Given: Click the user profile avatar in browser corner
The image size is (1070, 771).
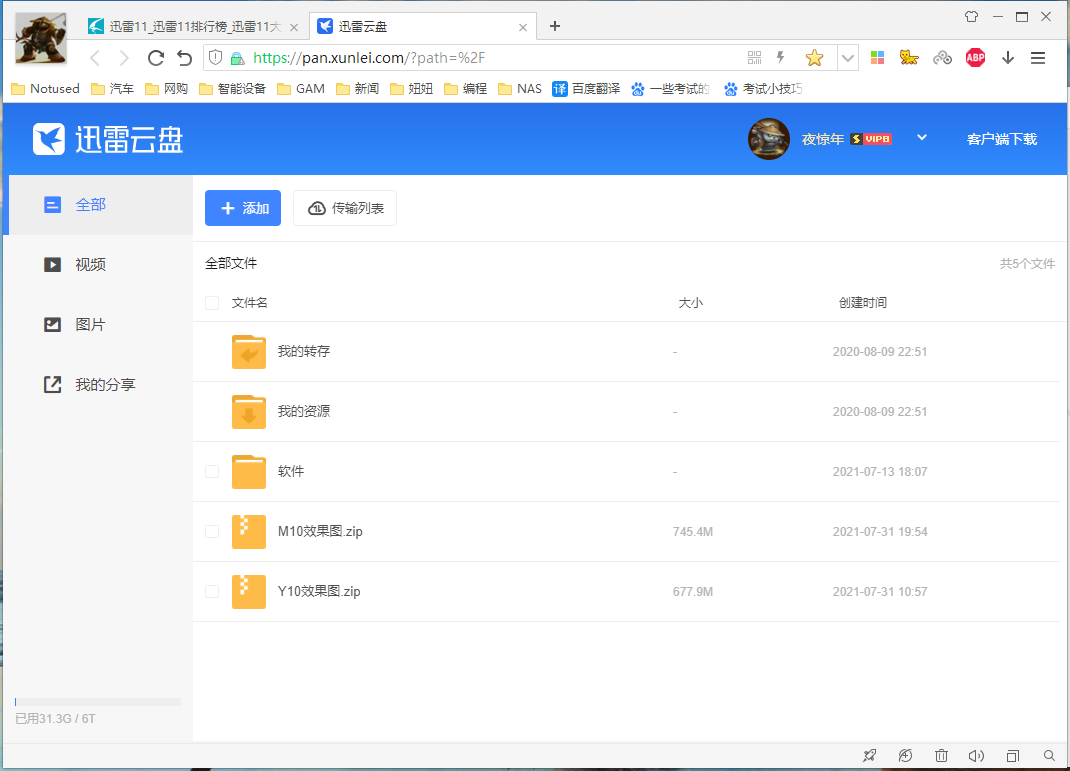Looking at the screenshot, I should pyautogui.click(x=41, y=38).
